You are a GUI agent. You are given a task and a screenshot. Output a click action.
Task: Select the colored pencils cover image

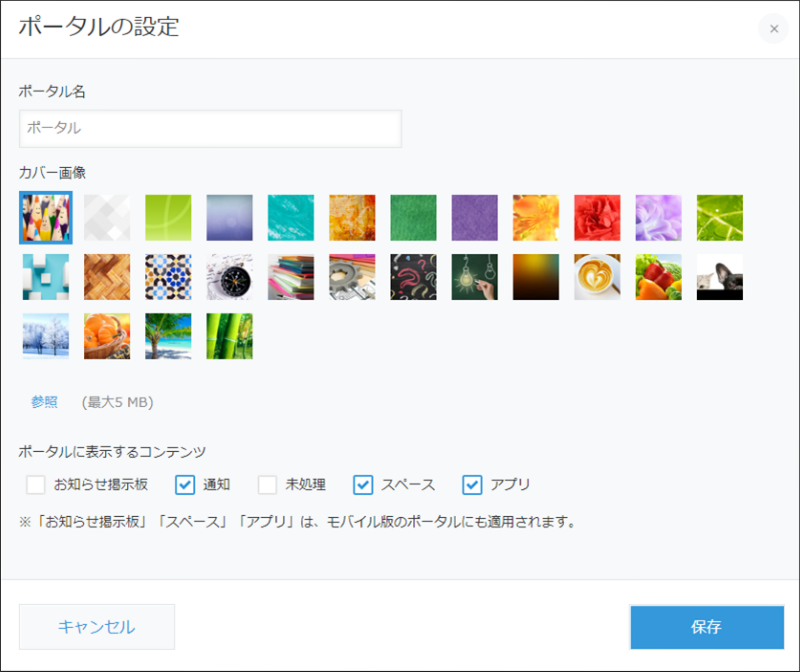coord(46,218)
